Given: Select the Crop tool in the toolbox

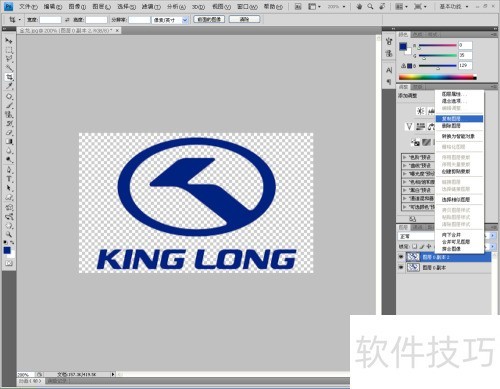Looking at the screenshot, I should (9, 77).
